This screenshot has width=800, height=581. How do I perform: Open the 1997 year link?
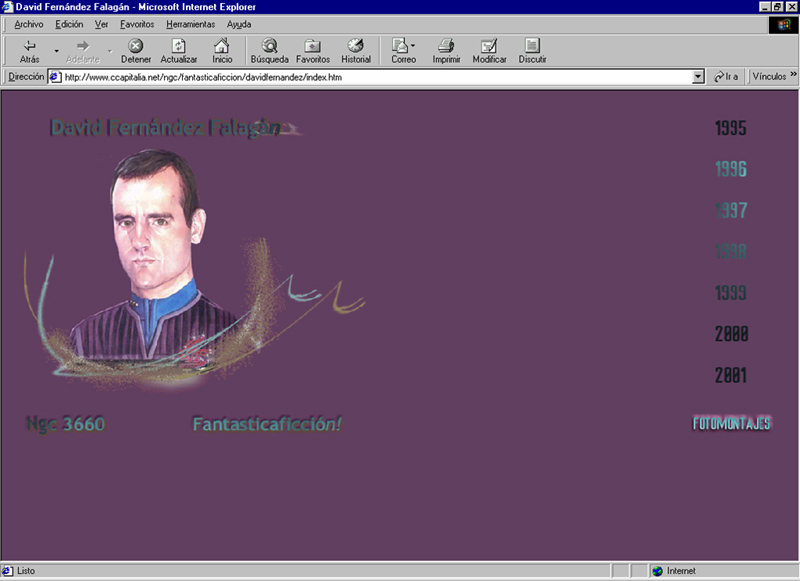click(731, 210)
